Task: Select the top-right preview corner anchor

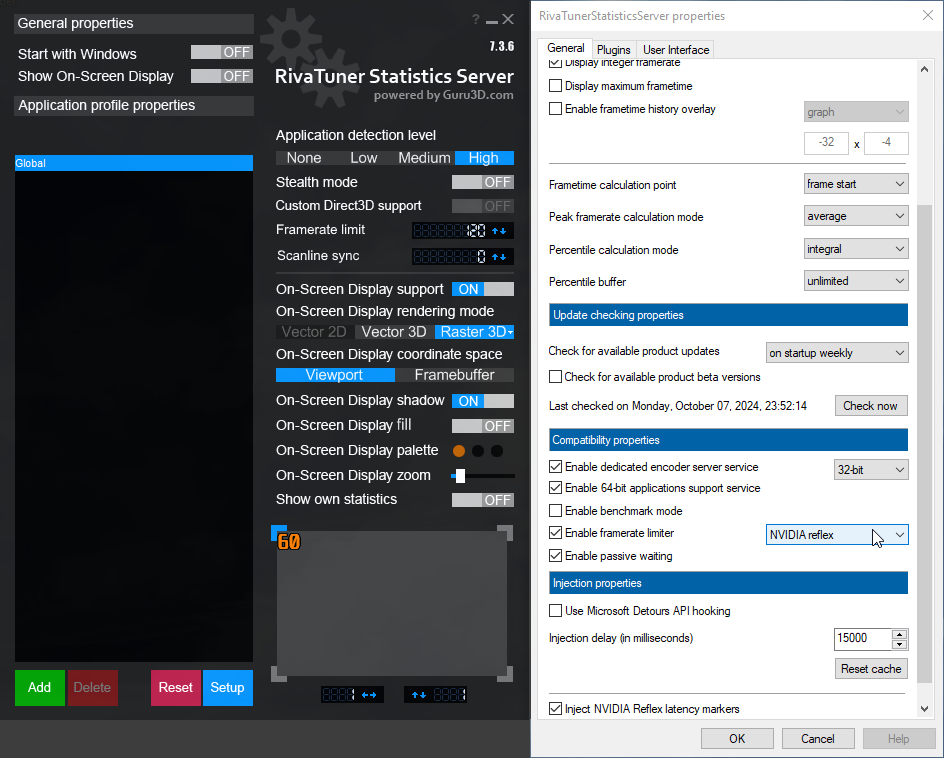Action: [505, 532]
